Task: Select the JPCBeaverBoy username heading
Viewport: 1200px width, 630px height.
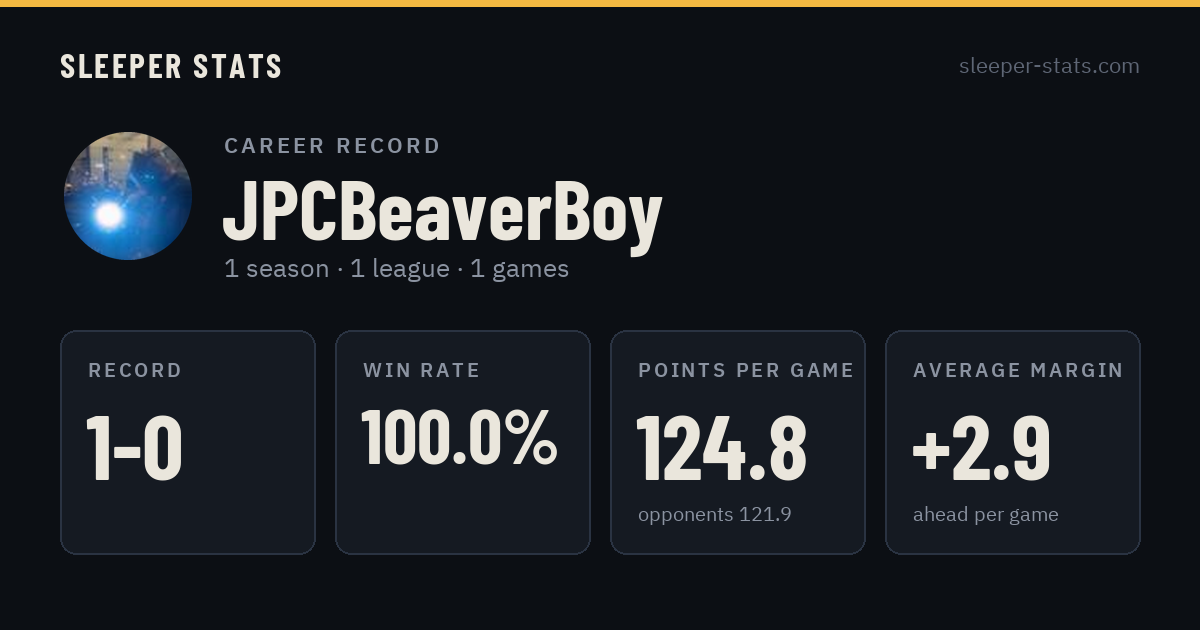Action: (442, 212)
